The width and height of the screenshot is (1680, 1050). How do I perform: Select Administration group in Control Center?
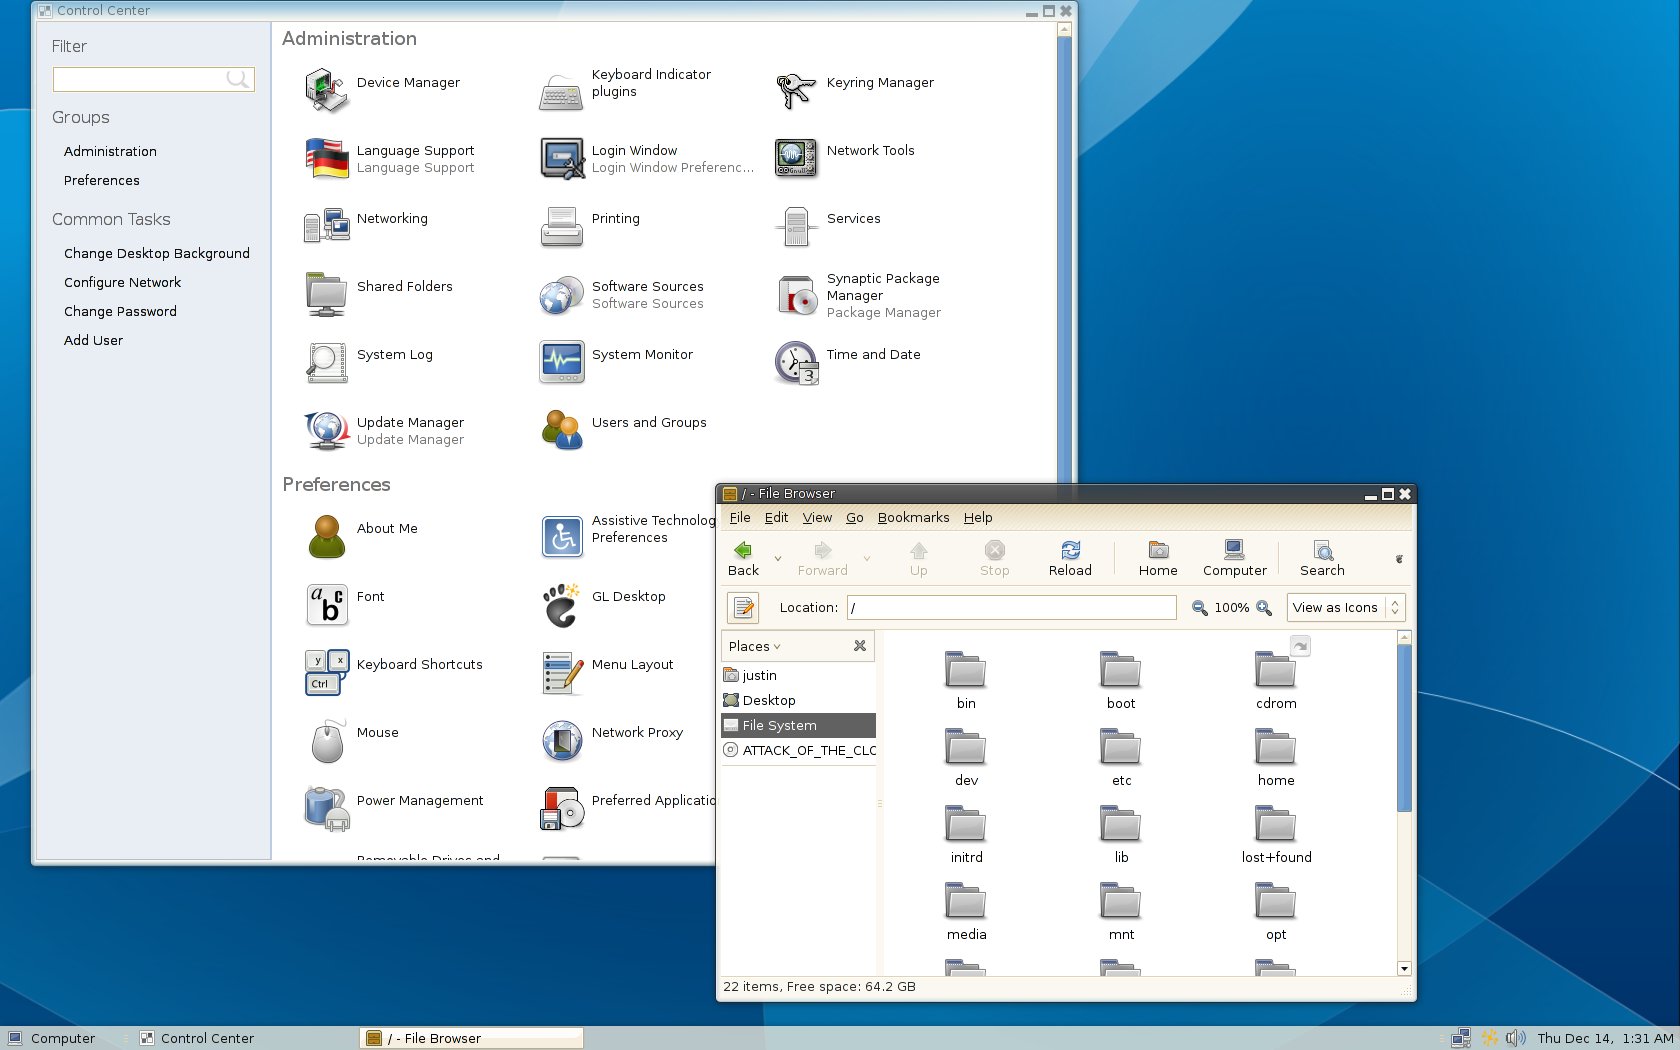click(110, 151)
